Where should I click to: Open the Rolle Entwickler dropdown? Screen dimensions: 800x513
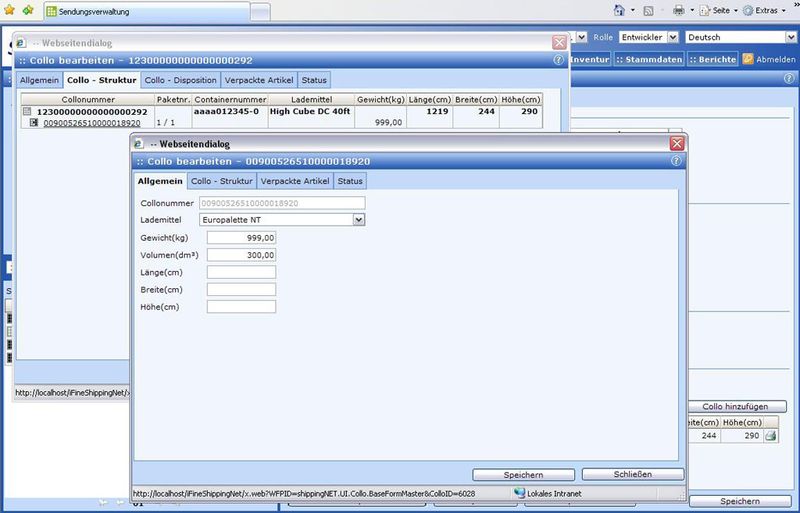click(672, 37)
